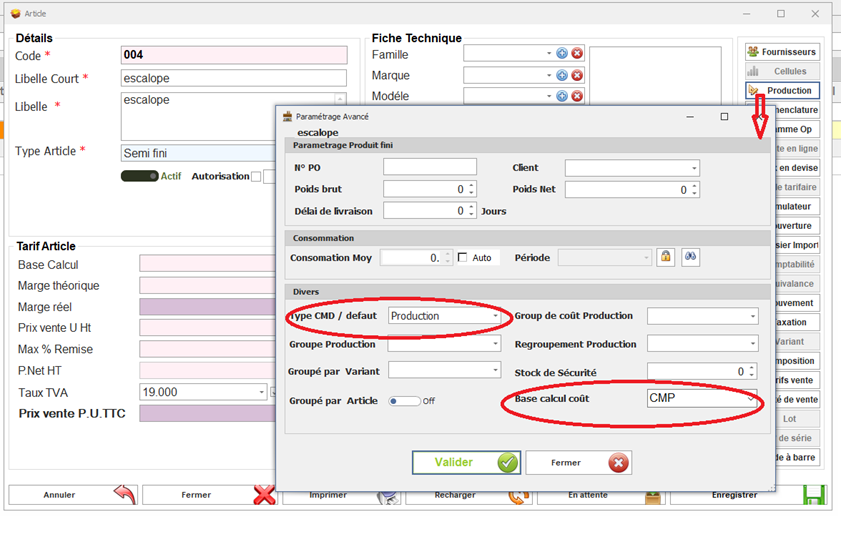This screenshot has height=547, width=841.
Task: Click the red delete icon beside Famille
Action: pos(577,54)
